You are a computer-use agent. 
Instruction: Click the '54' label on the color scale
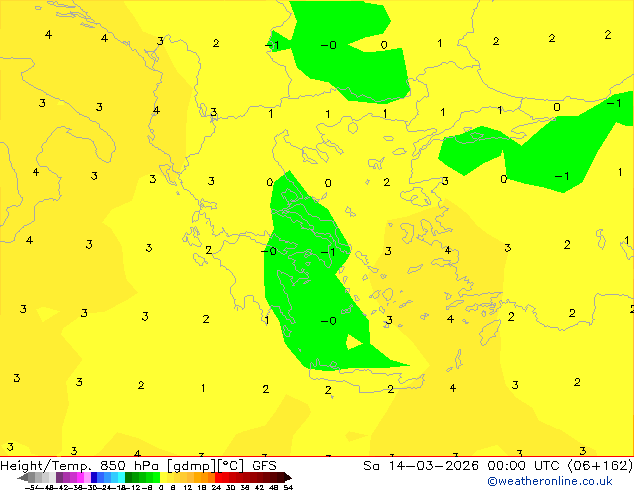(288, 487)
